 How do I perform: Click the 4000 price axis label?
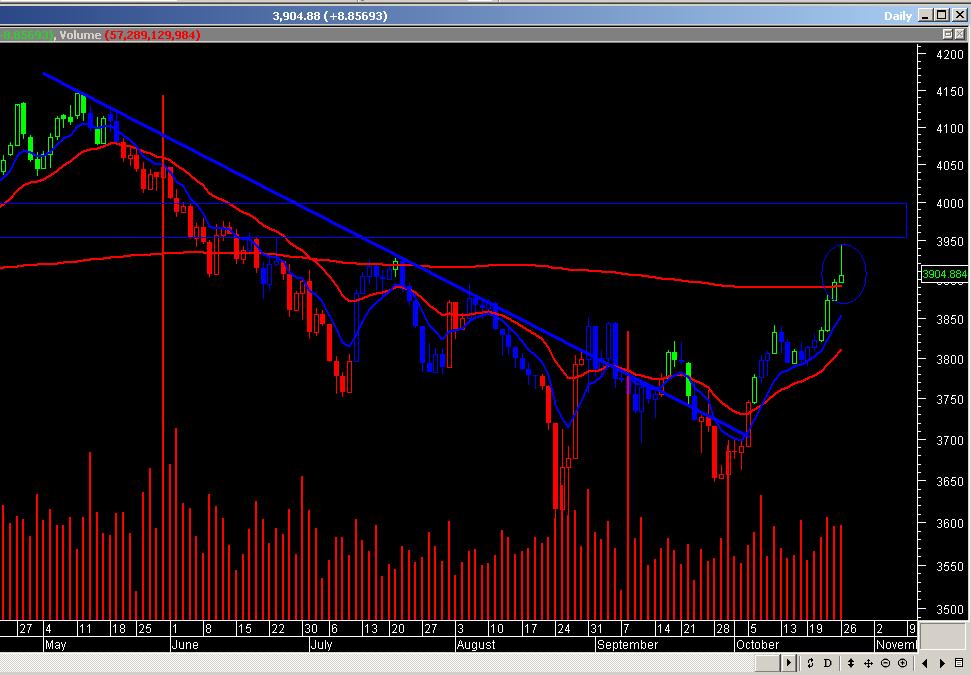point(949,203)
